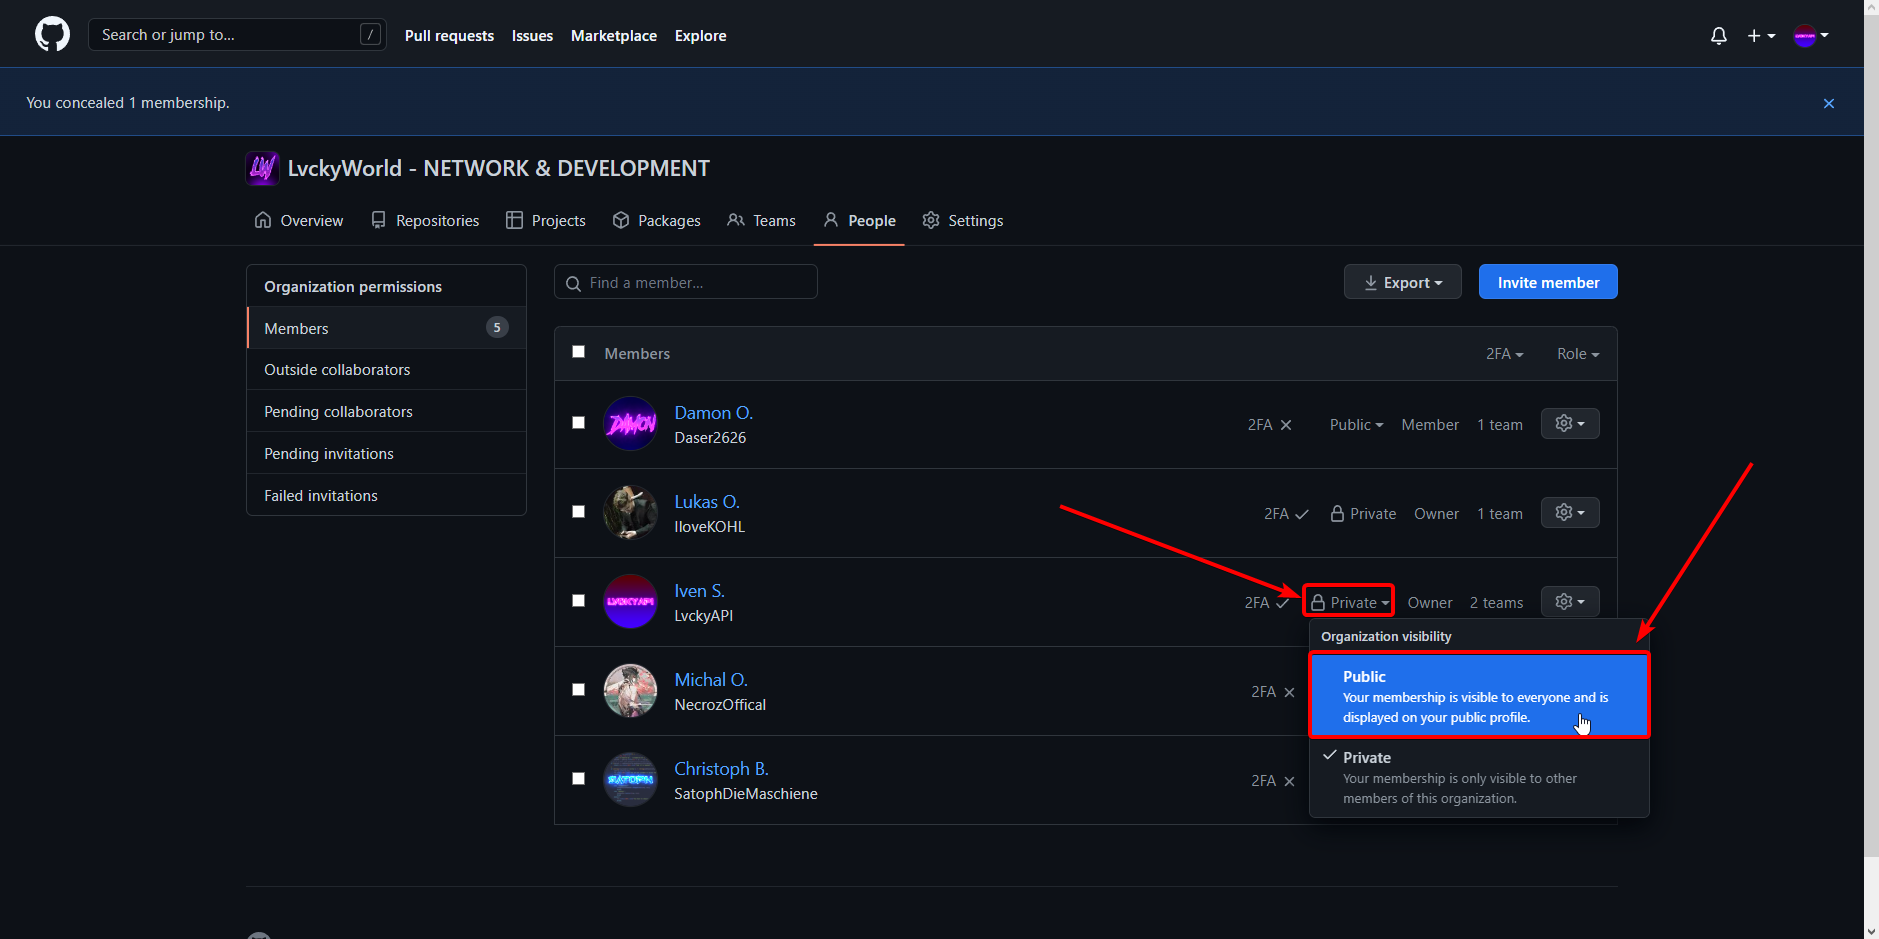Open the Role filter dropdown
Screen dimensions: 1879x939
coord(1577,354)
